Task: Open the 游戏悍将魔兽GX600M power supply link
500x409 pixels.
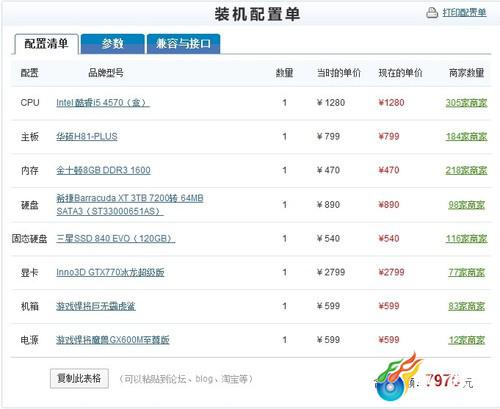Action: click(x=113, y=340)
